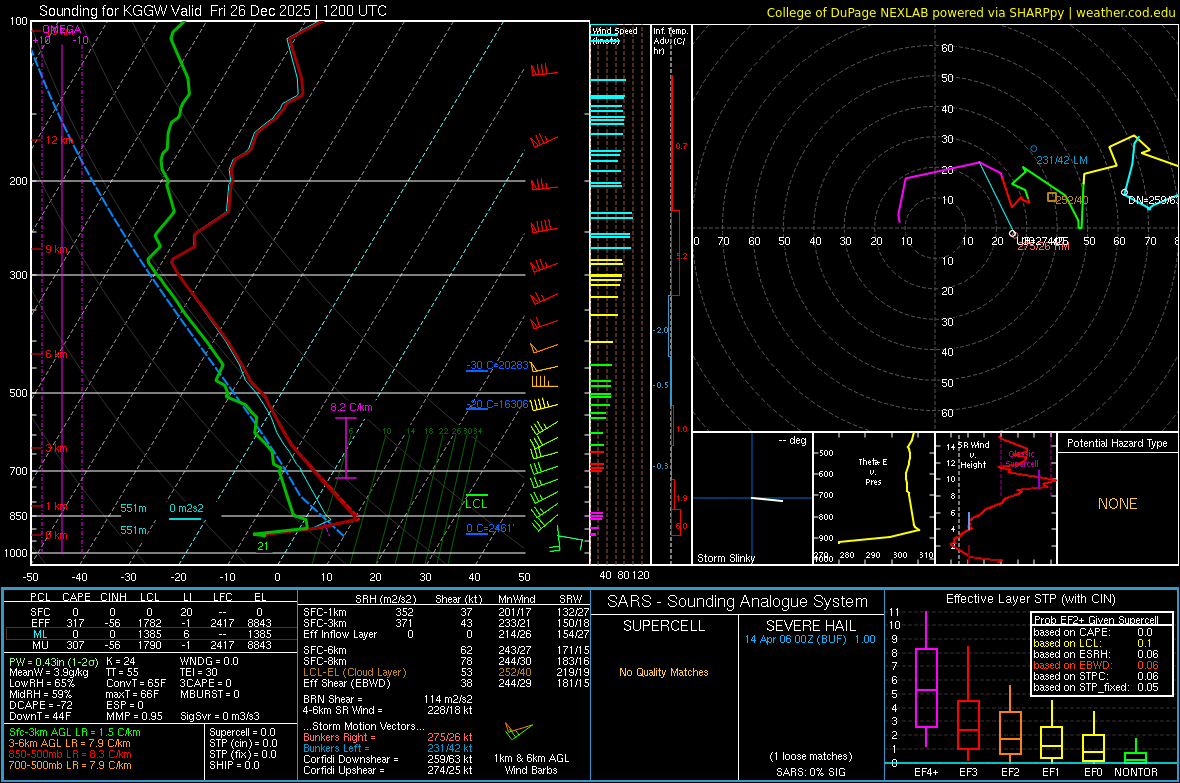
Task: Click the K = 24 index value
Action: [x=120, y=662]
